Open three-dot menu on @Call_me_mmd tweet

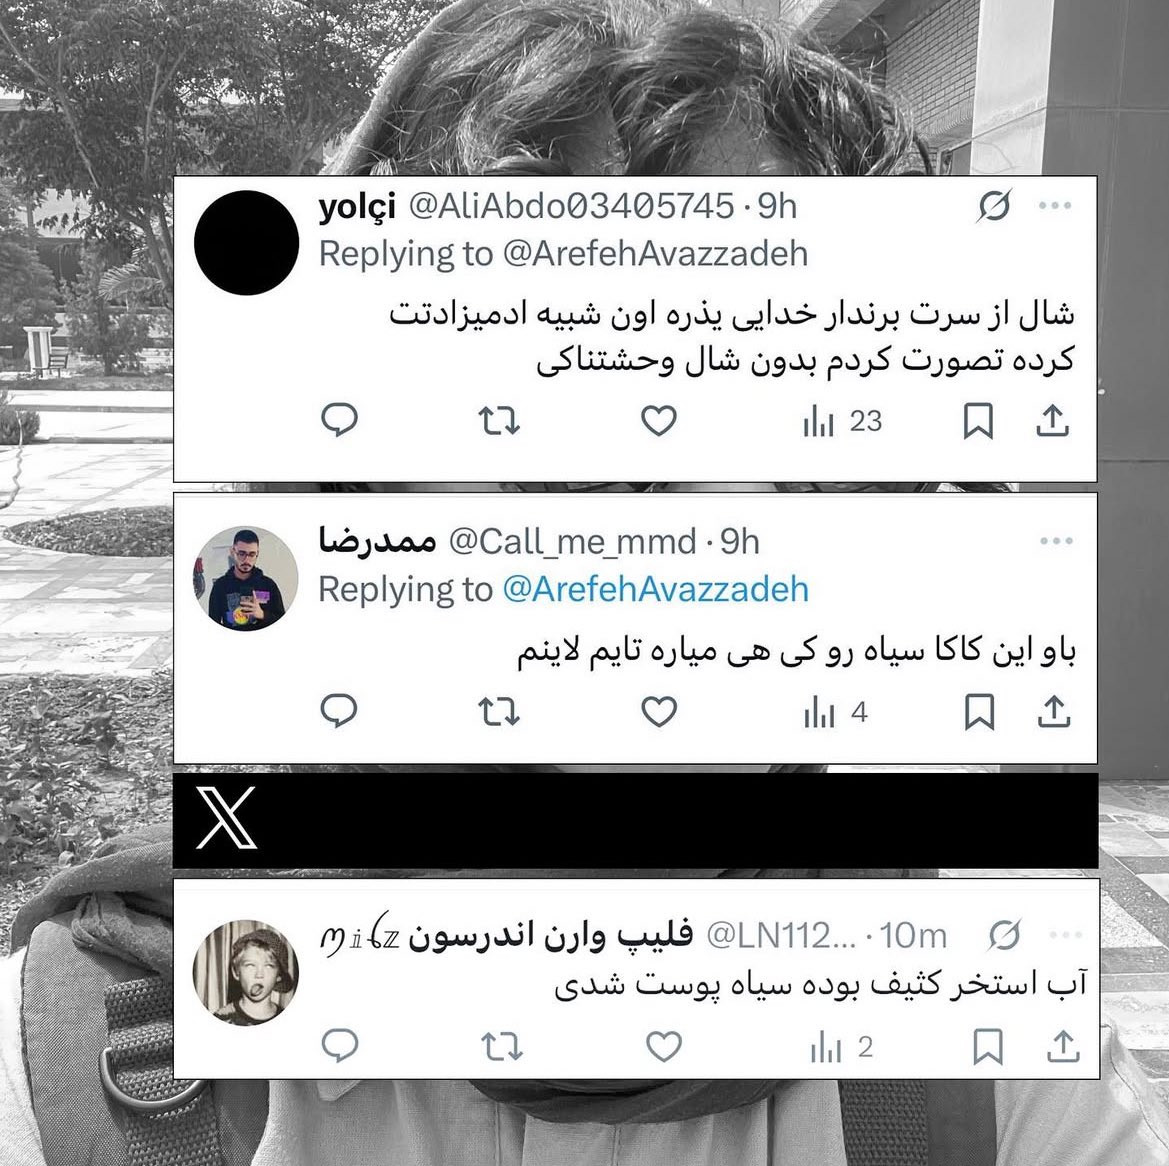[1056, 541]
